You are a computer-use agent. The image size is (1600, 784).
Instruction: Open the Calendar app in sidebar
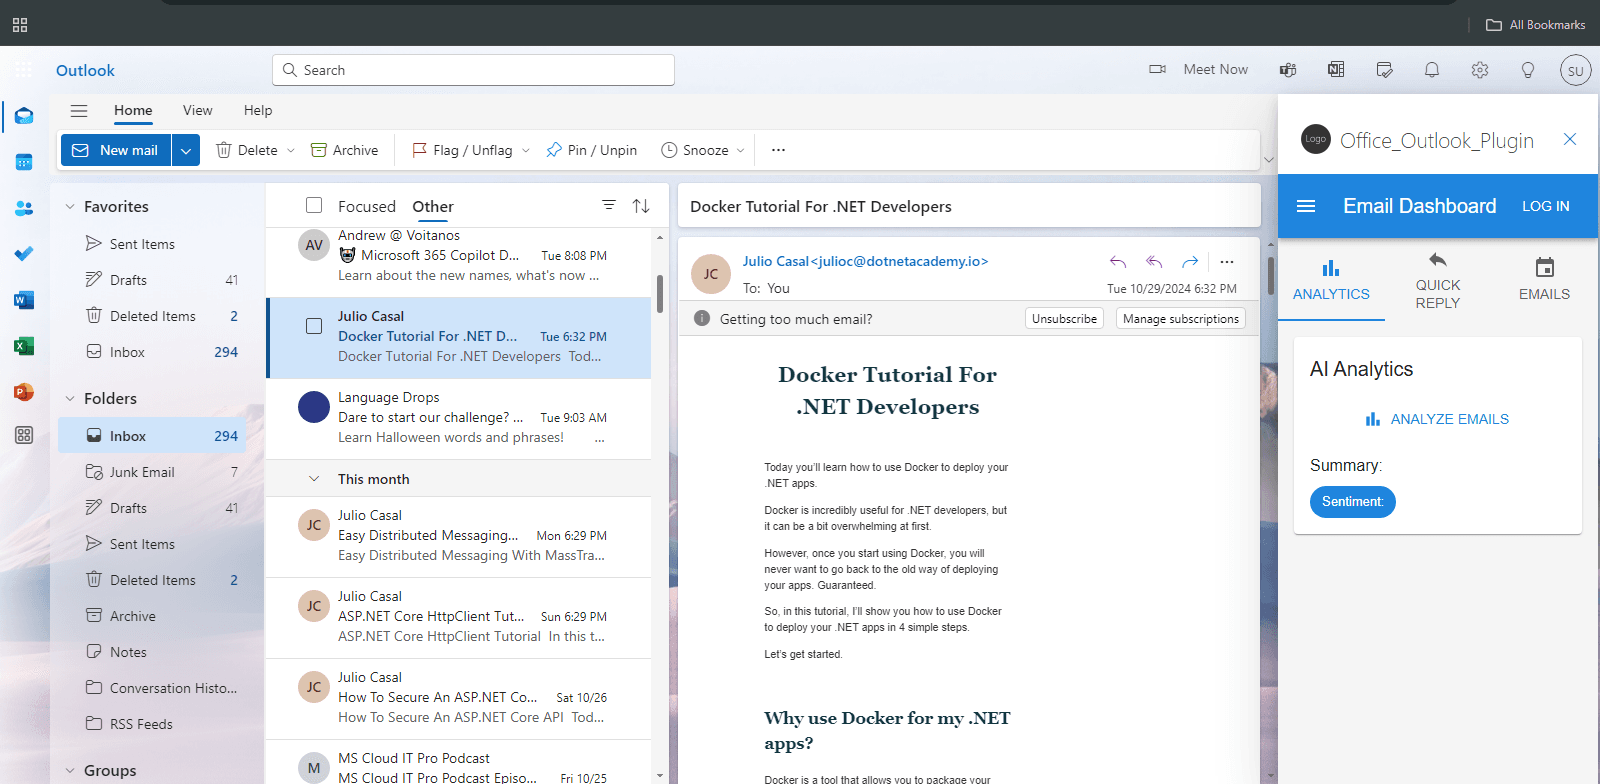(x=24, y=162)
